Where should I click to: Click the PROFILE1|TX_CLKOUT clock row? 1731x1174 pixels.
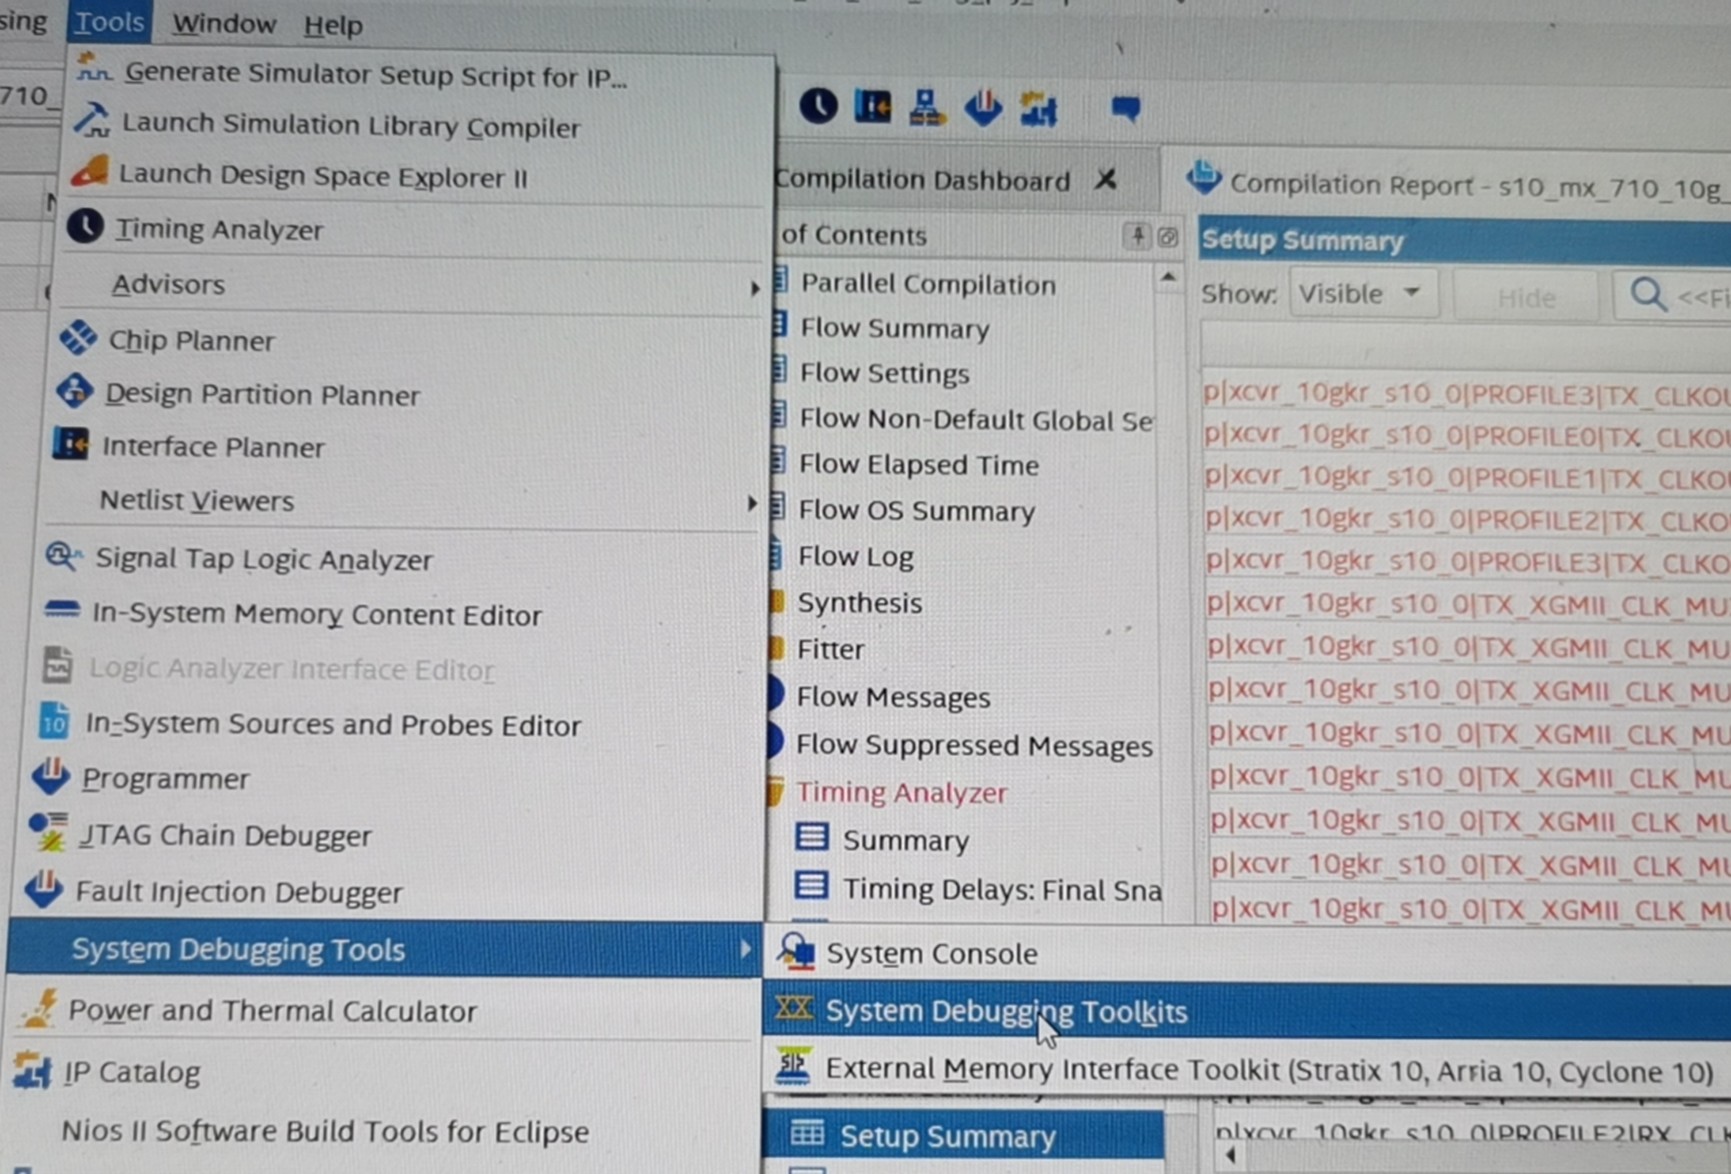pos(1466,478)
